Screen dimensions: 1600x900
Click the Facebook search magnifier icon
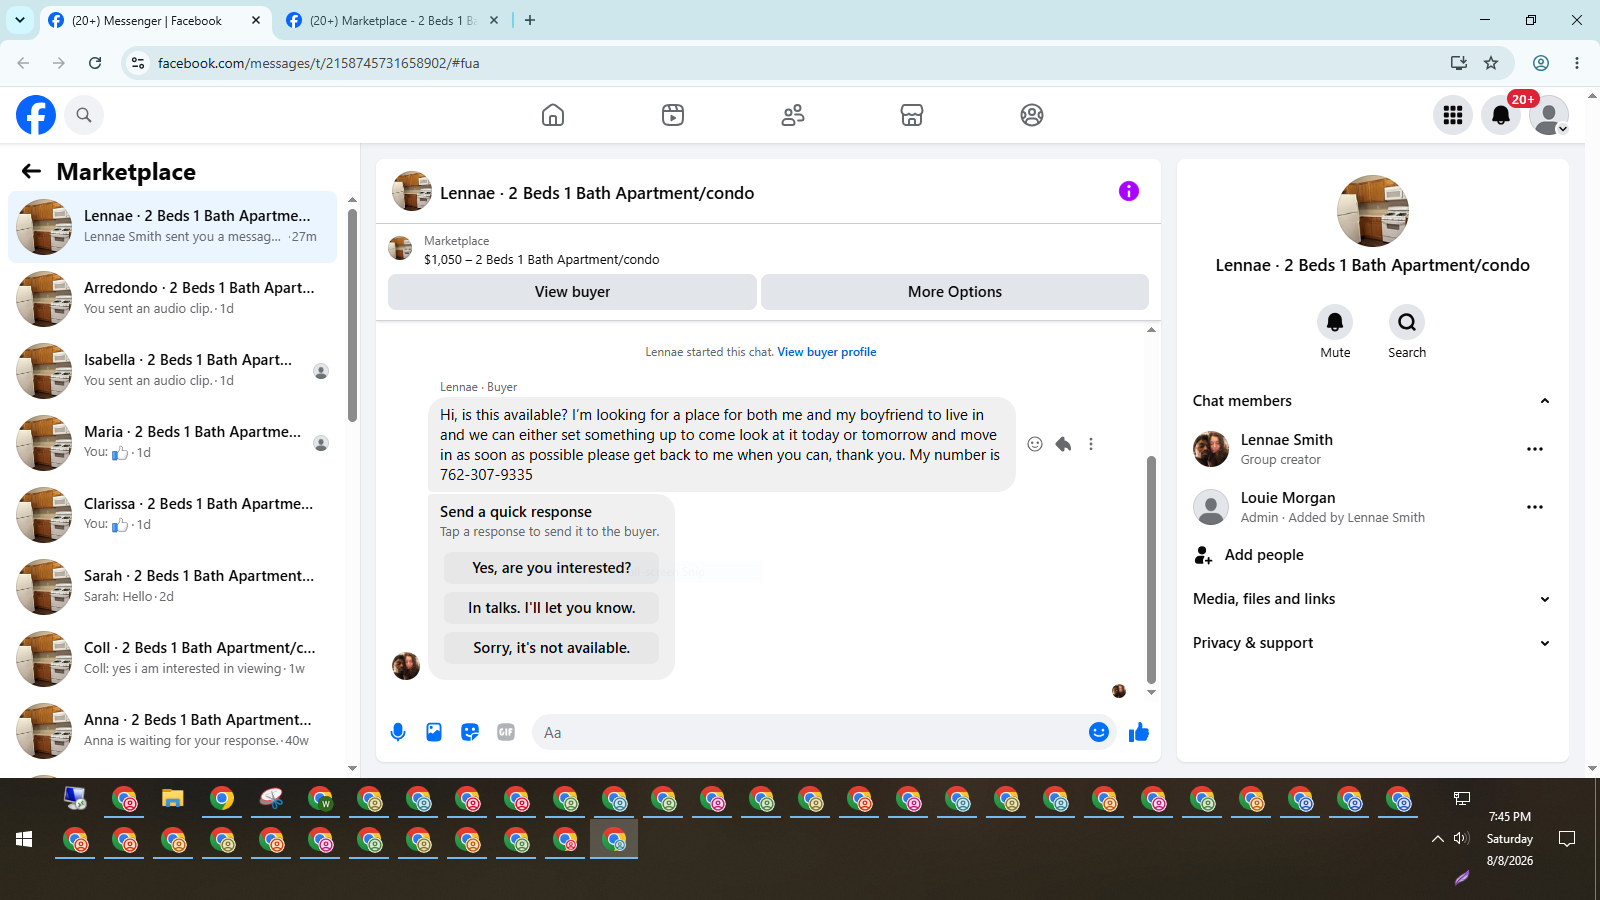coord(84,115)
